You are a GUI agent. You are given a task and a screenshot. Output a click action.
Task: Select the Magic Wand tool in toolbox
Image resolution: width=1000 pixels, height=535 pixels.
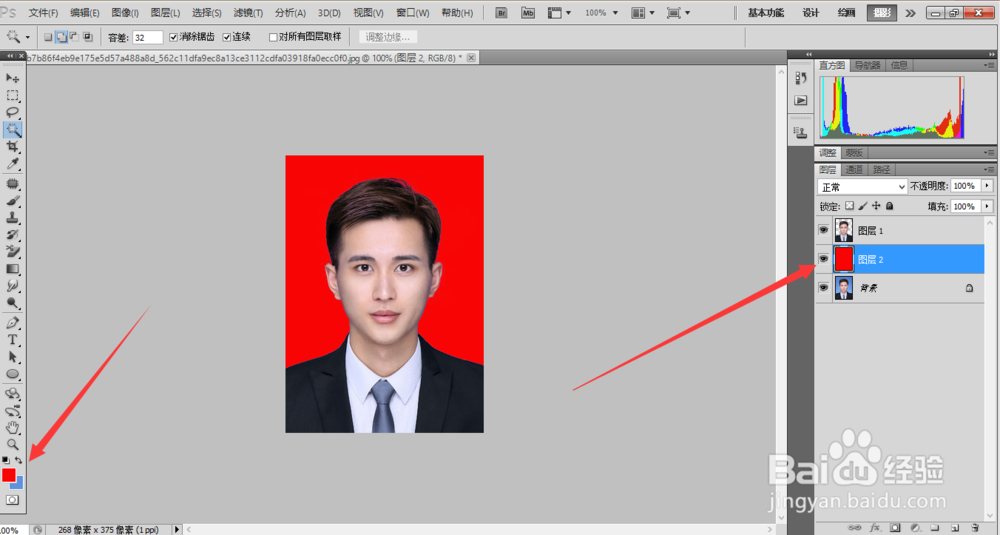[12, 129]
